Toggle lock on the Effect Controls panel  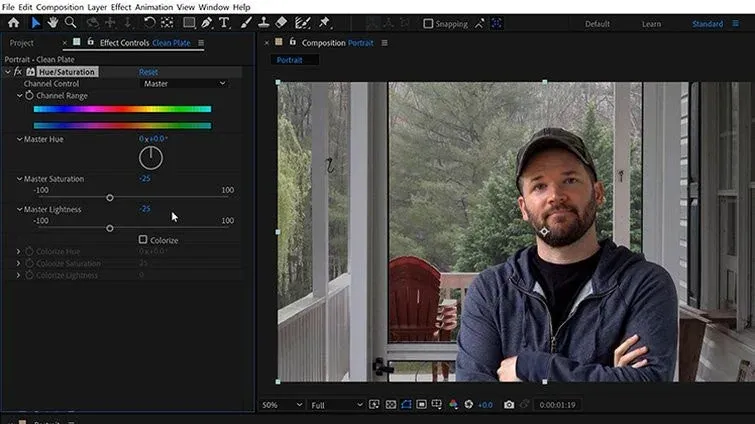[x=91, y=42]
